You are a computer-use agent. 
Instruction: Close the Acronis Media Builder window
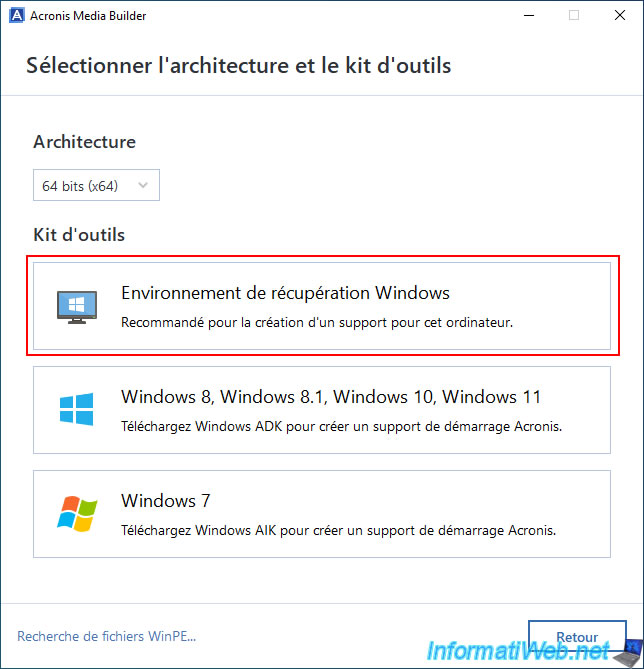(x=619, y=15)
